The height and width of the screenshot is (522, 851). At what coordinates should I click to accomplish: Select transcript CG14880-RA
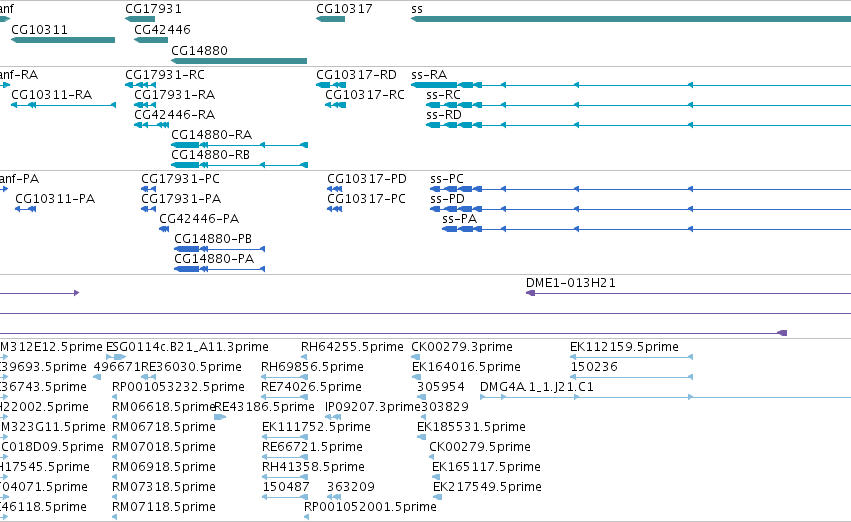point(239,145)
